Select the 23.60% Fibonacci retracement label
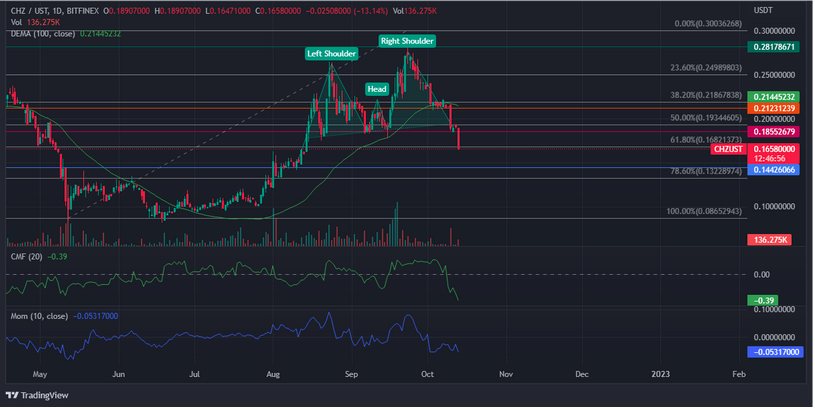The height and width of the screenshot is (409, 815). pos(704,69)
